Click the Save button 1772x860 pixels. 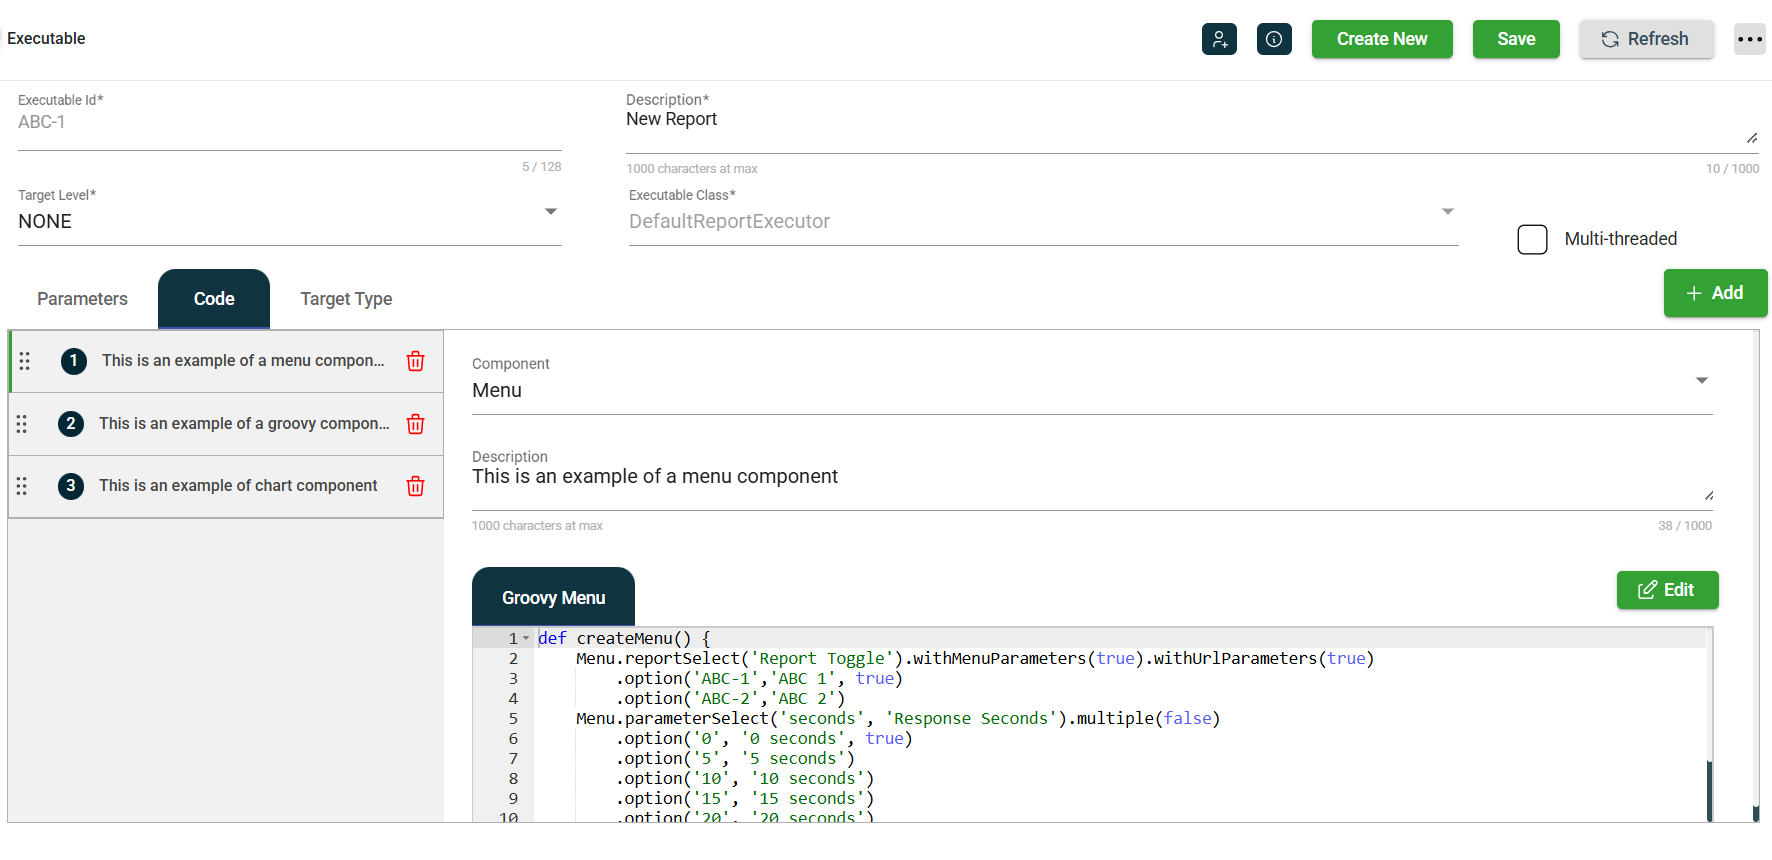1515,39
